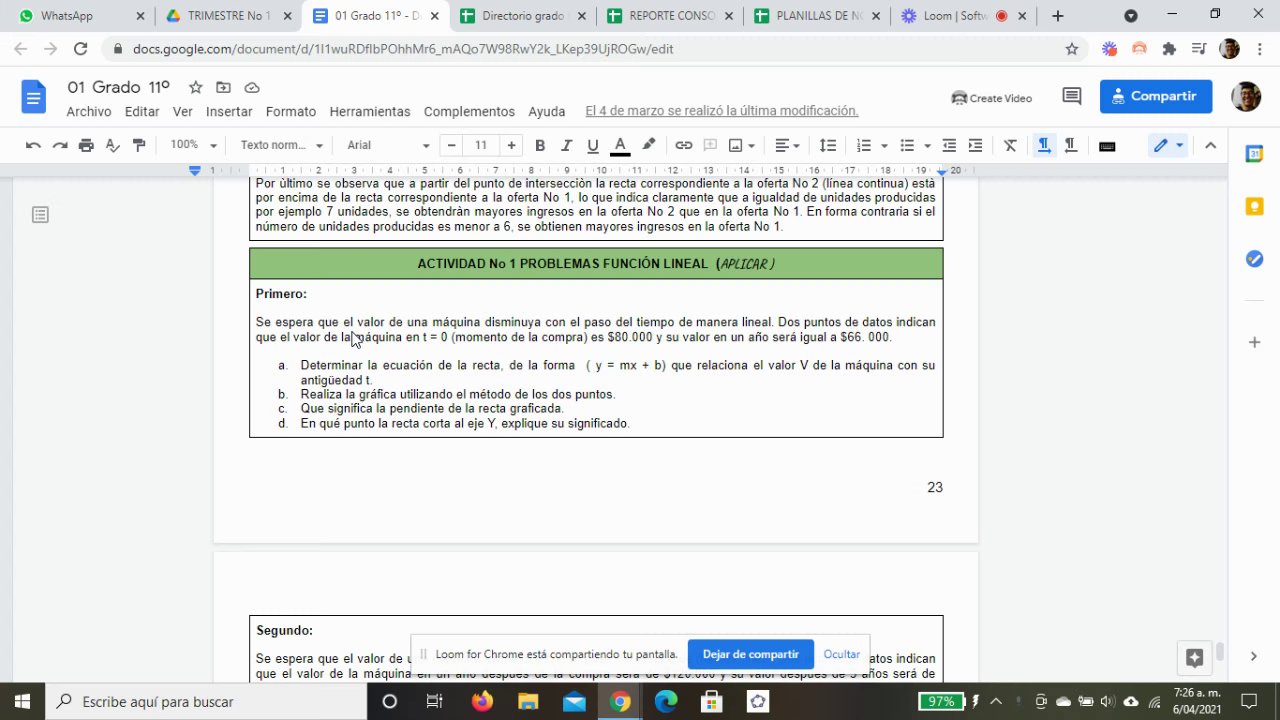Image resolution: width=1280 pixels, height=720 pixels.
Task: Open the 100% zoom dropdown
Action: click(x=193, y=146)
